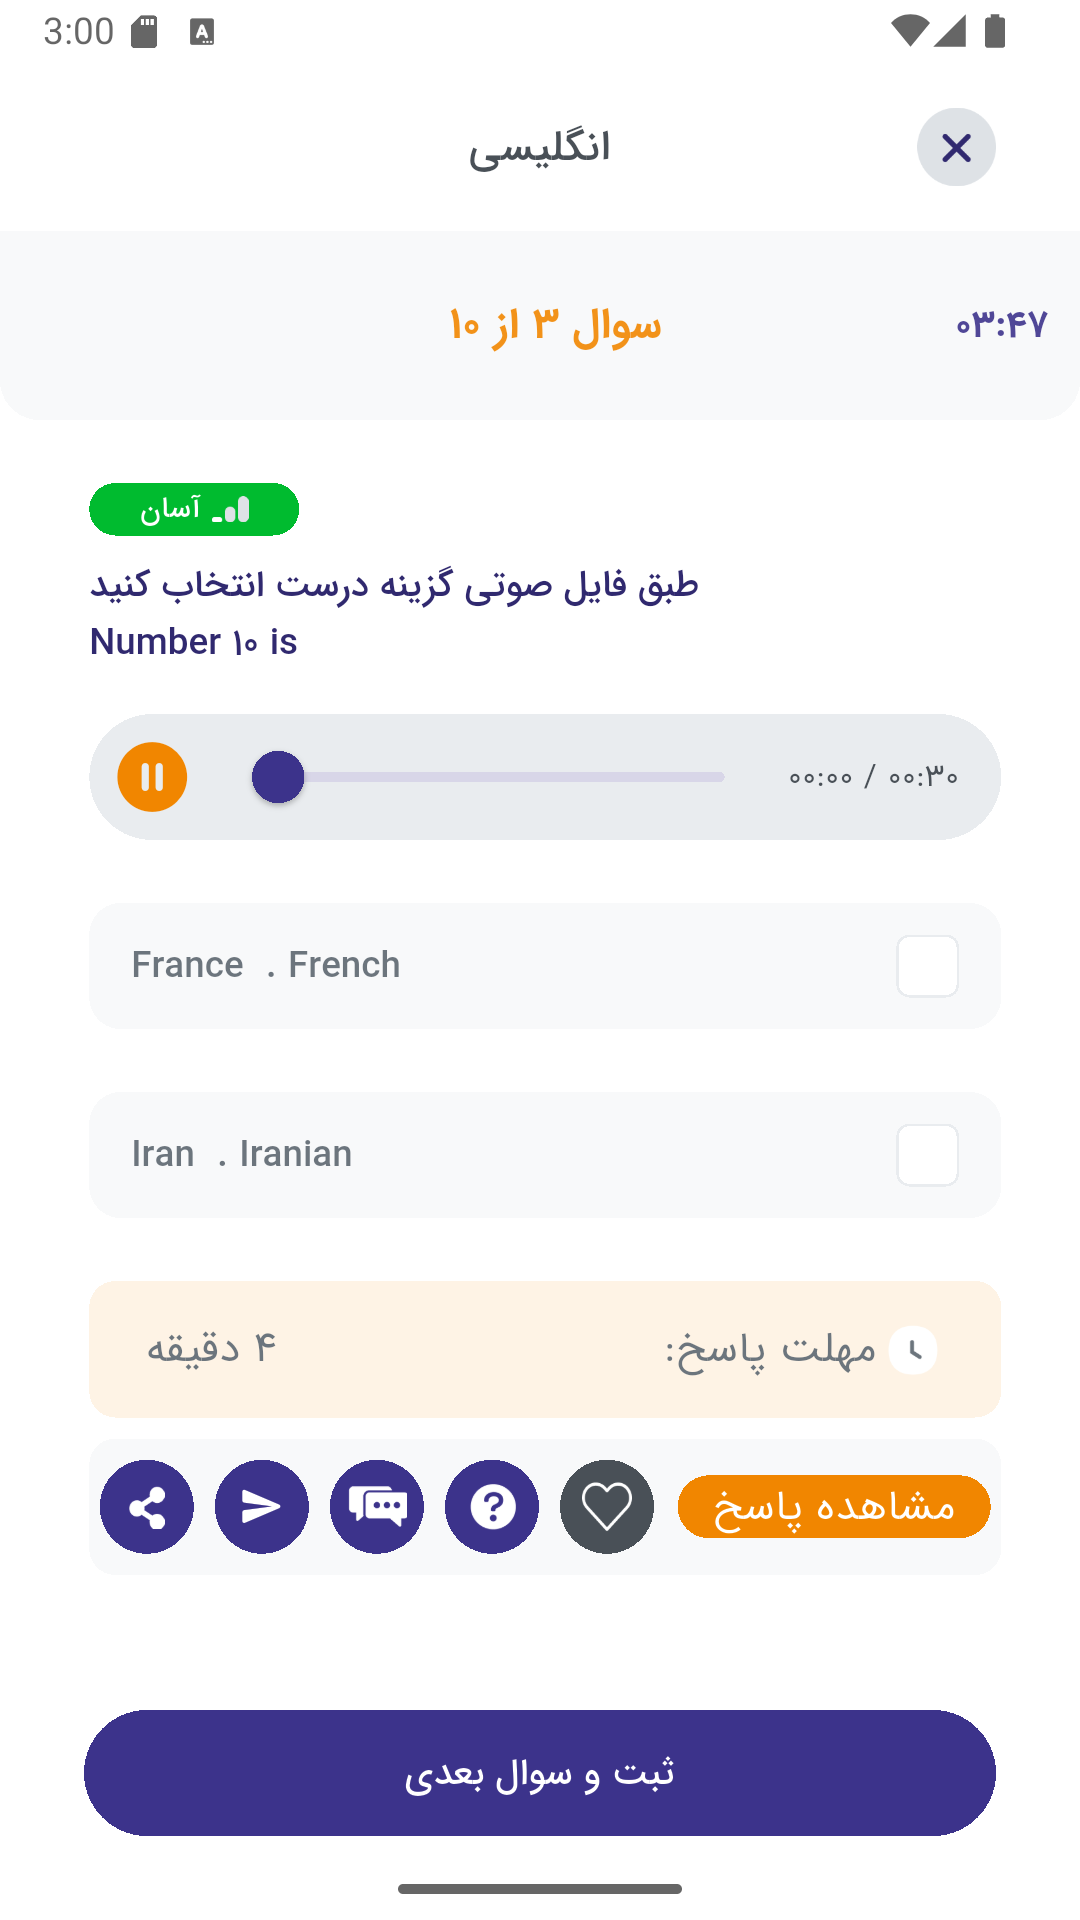The height and width of the screenshot is (1920, 1080).
Task: Tap the Android home gesture bar
Action: pos(540,1889)
